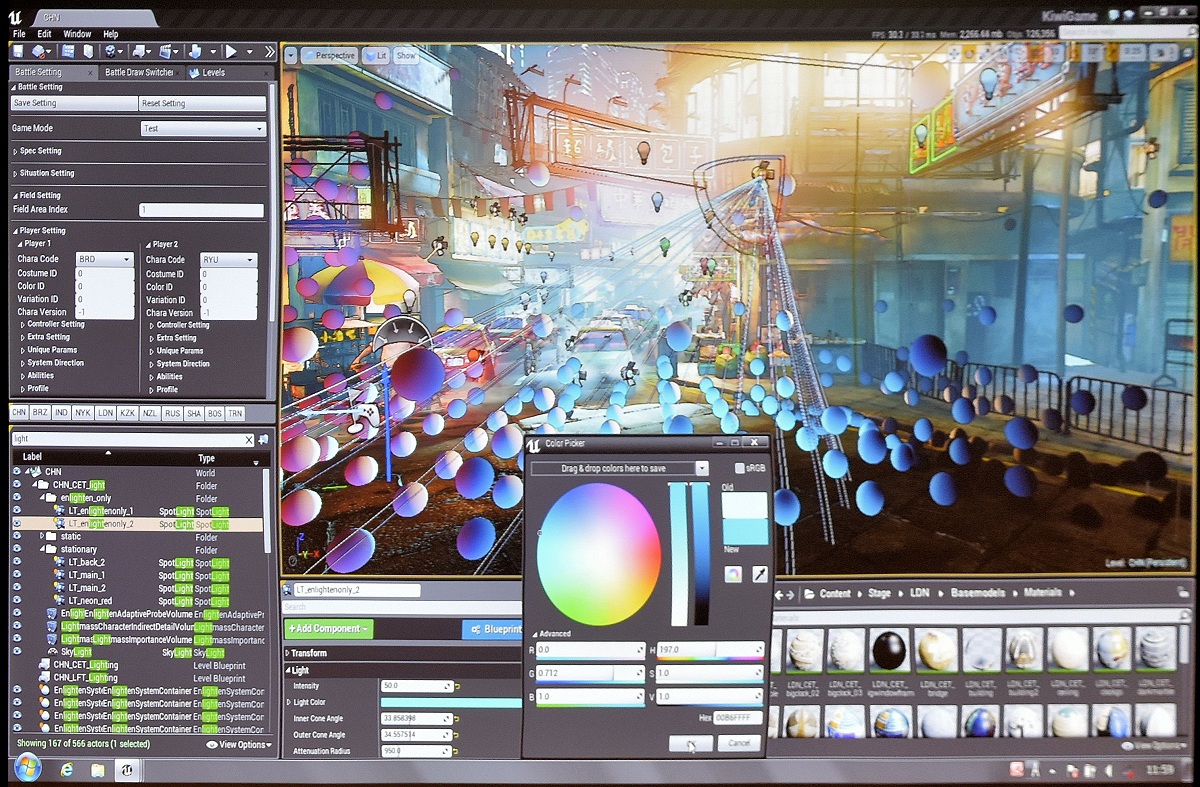This screenshot has width=1200, height=787.
Task: Toggle visibility eye for LT_enlightenonly_1
Action: tap(17, 511)
